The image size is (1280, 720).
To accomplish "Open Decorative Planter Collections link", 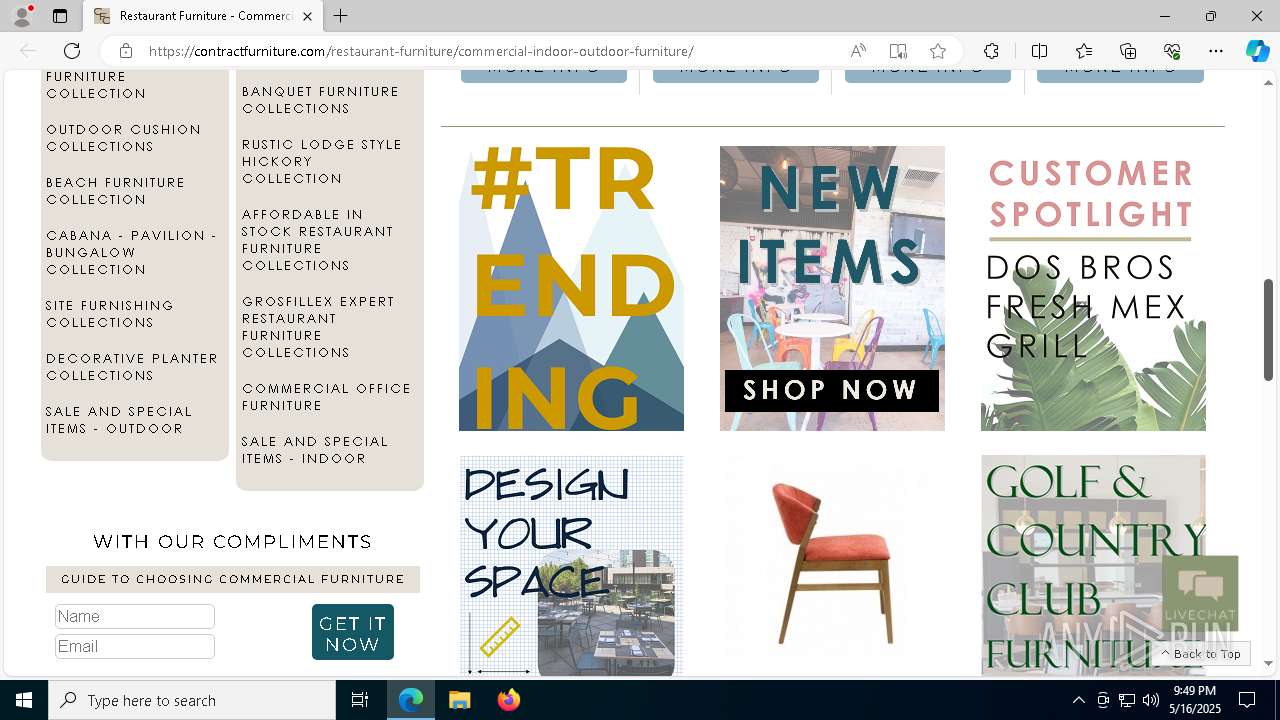I will point(132,367).
